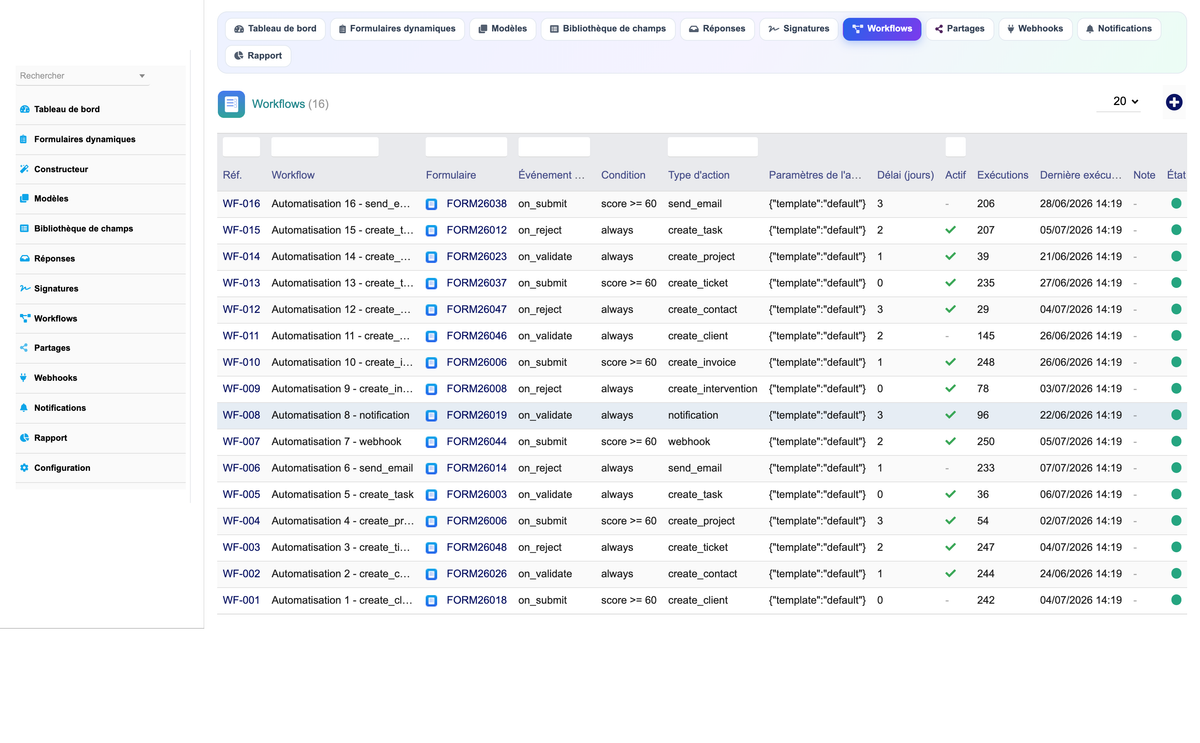Open the Actif column filter box
Screen dimensions: 1200x743
955,147
